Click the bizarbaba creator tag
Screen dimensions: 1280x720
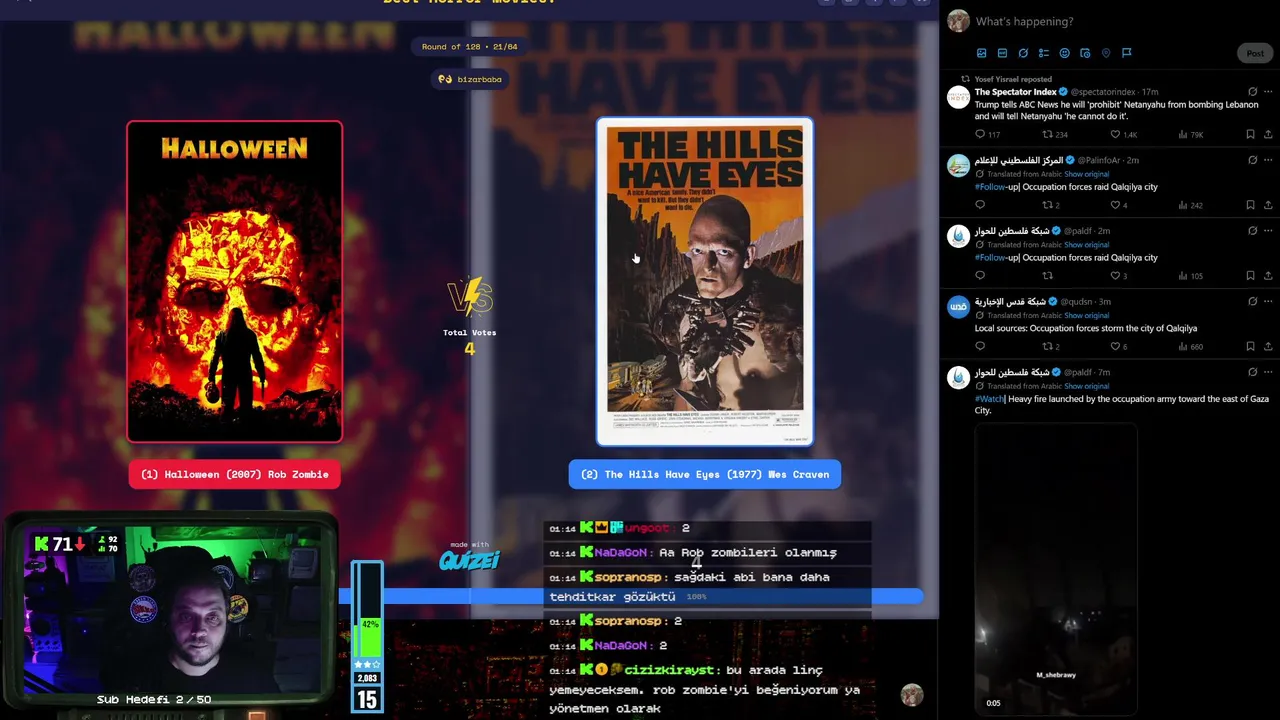[470, 79]
